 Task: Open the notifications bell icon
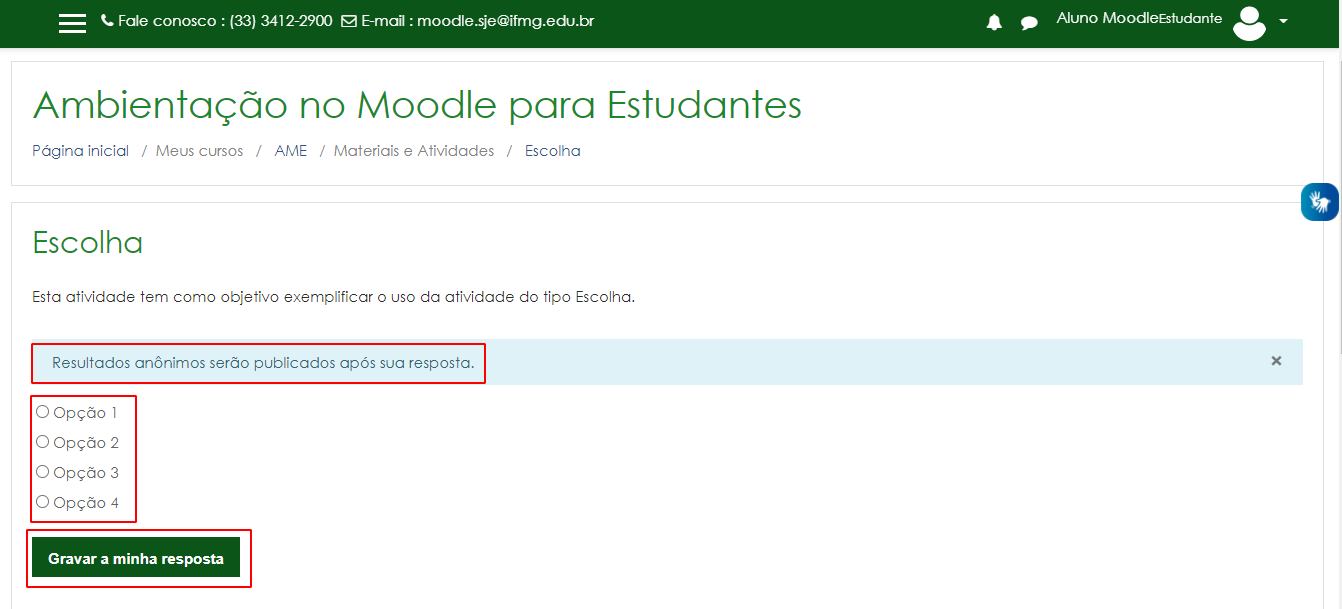tap(994, 22)
